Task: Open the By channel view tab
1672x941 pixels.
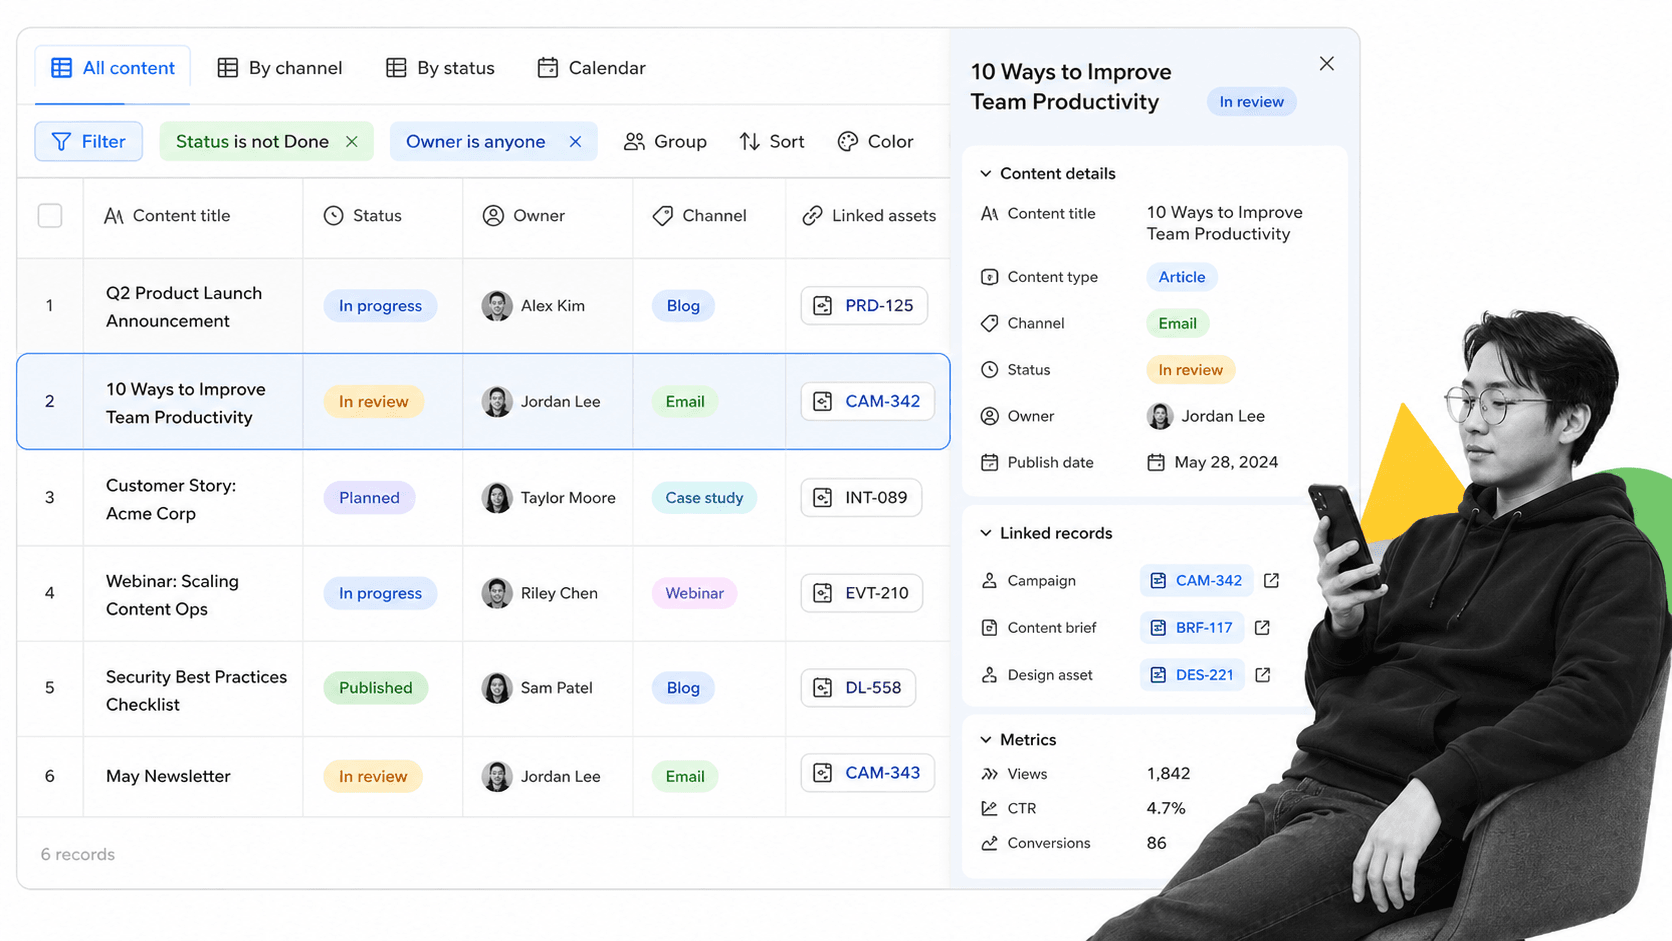Action: click(x=280, y=68)
